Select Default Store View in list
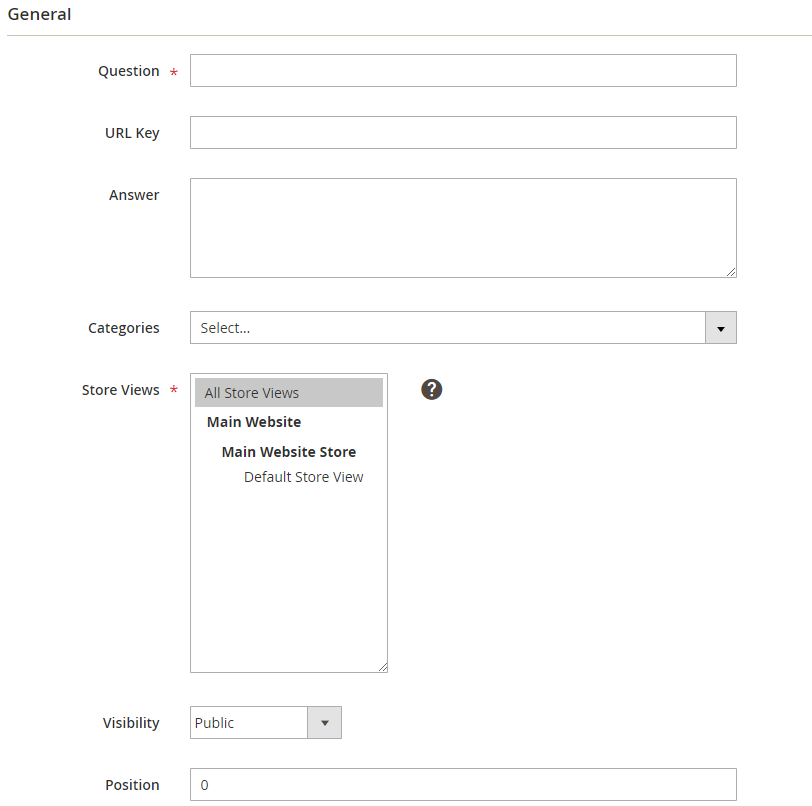 (x=303, y=477)
